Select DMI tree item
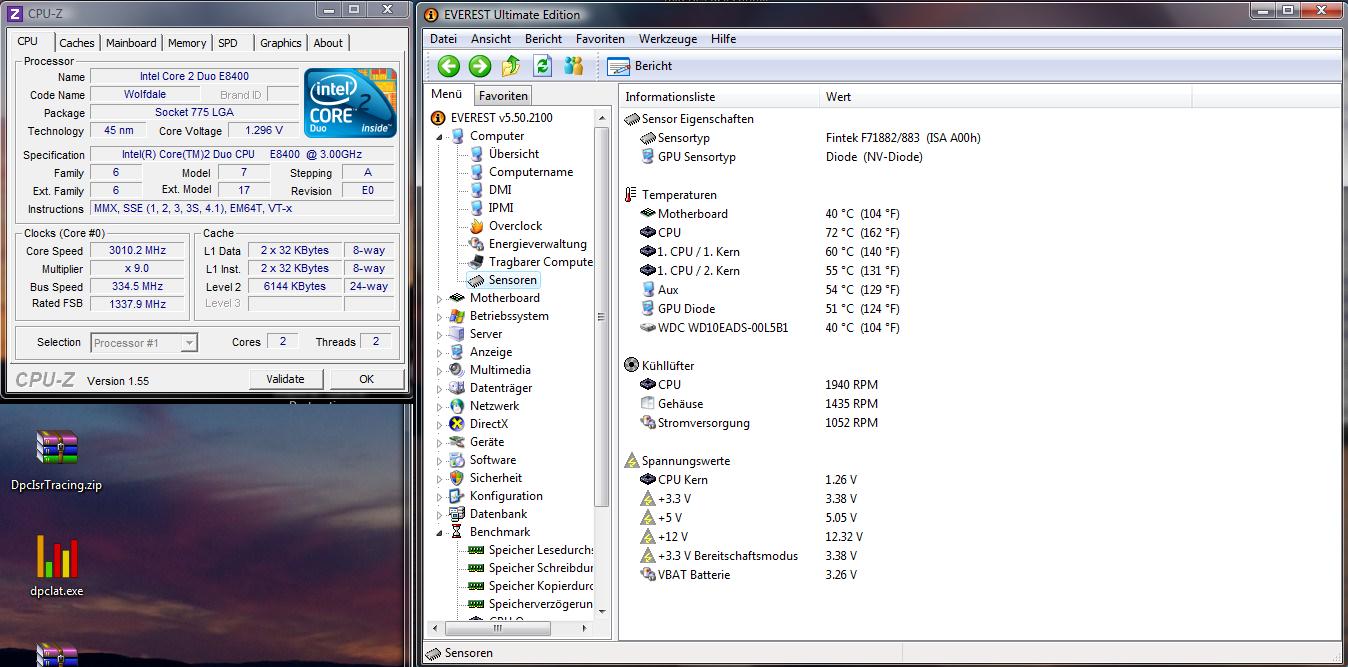The width and height of the screenshot is (1348, 667). (500, 190)
